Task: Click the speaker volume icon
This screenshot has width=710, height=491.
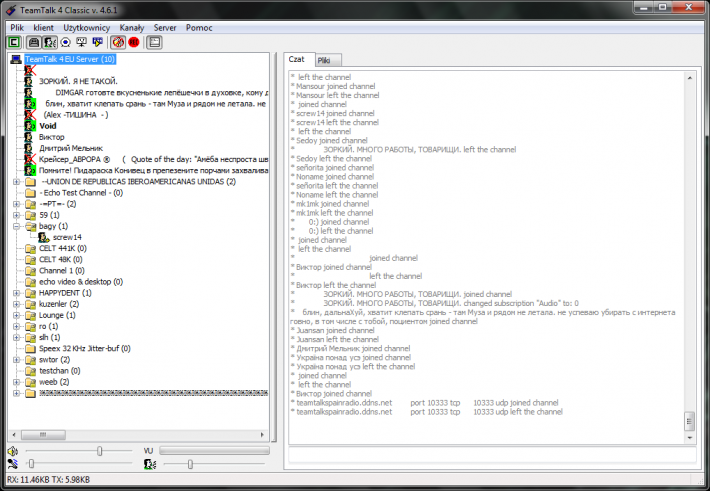Action: click(13, 451)
